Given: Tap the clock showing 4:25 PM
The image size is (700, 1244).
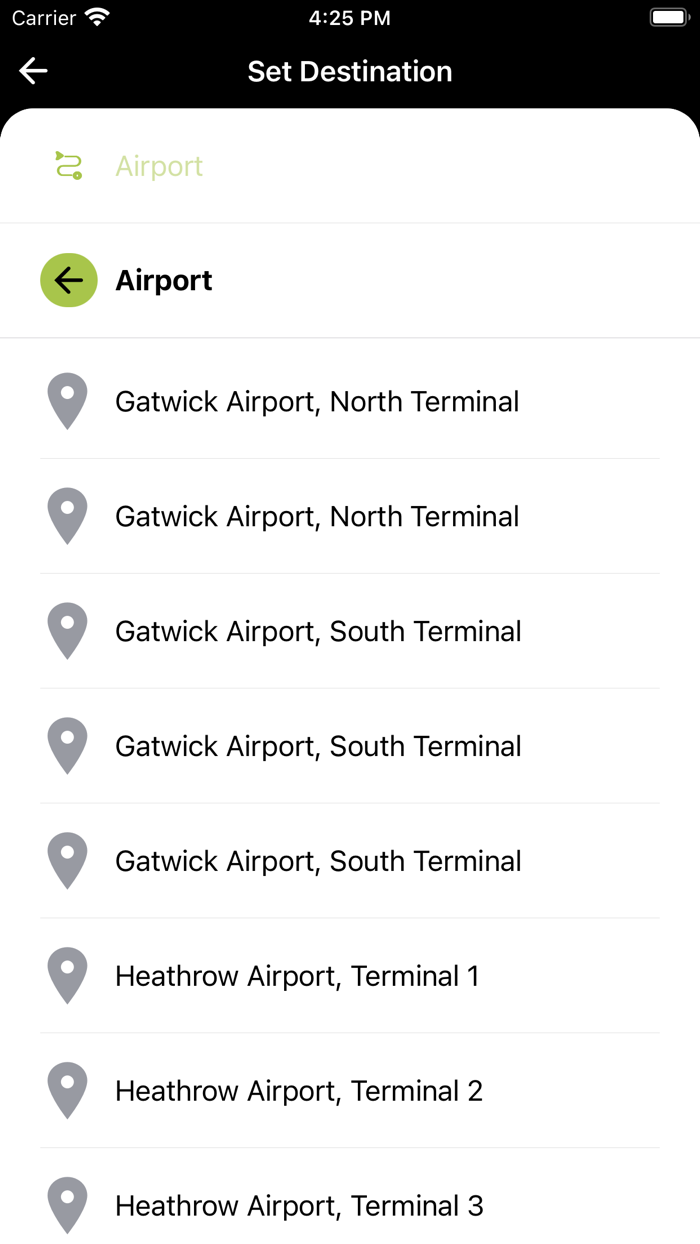Looking at the screenshot, I should 350,16.
